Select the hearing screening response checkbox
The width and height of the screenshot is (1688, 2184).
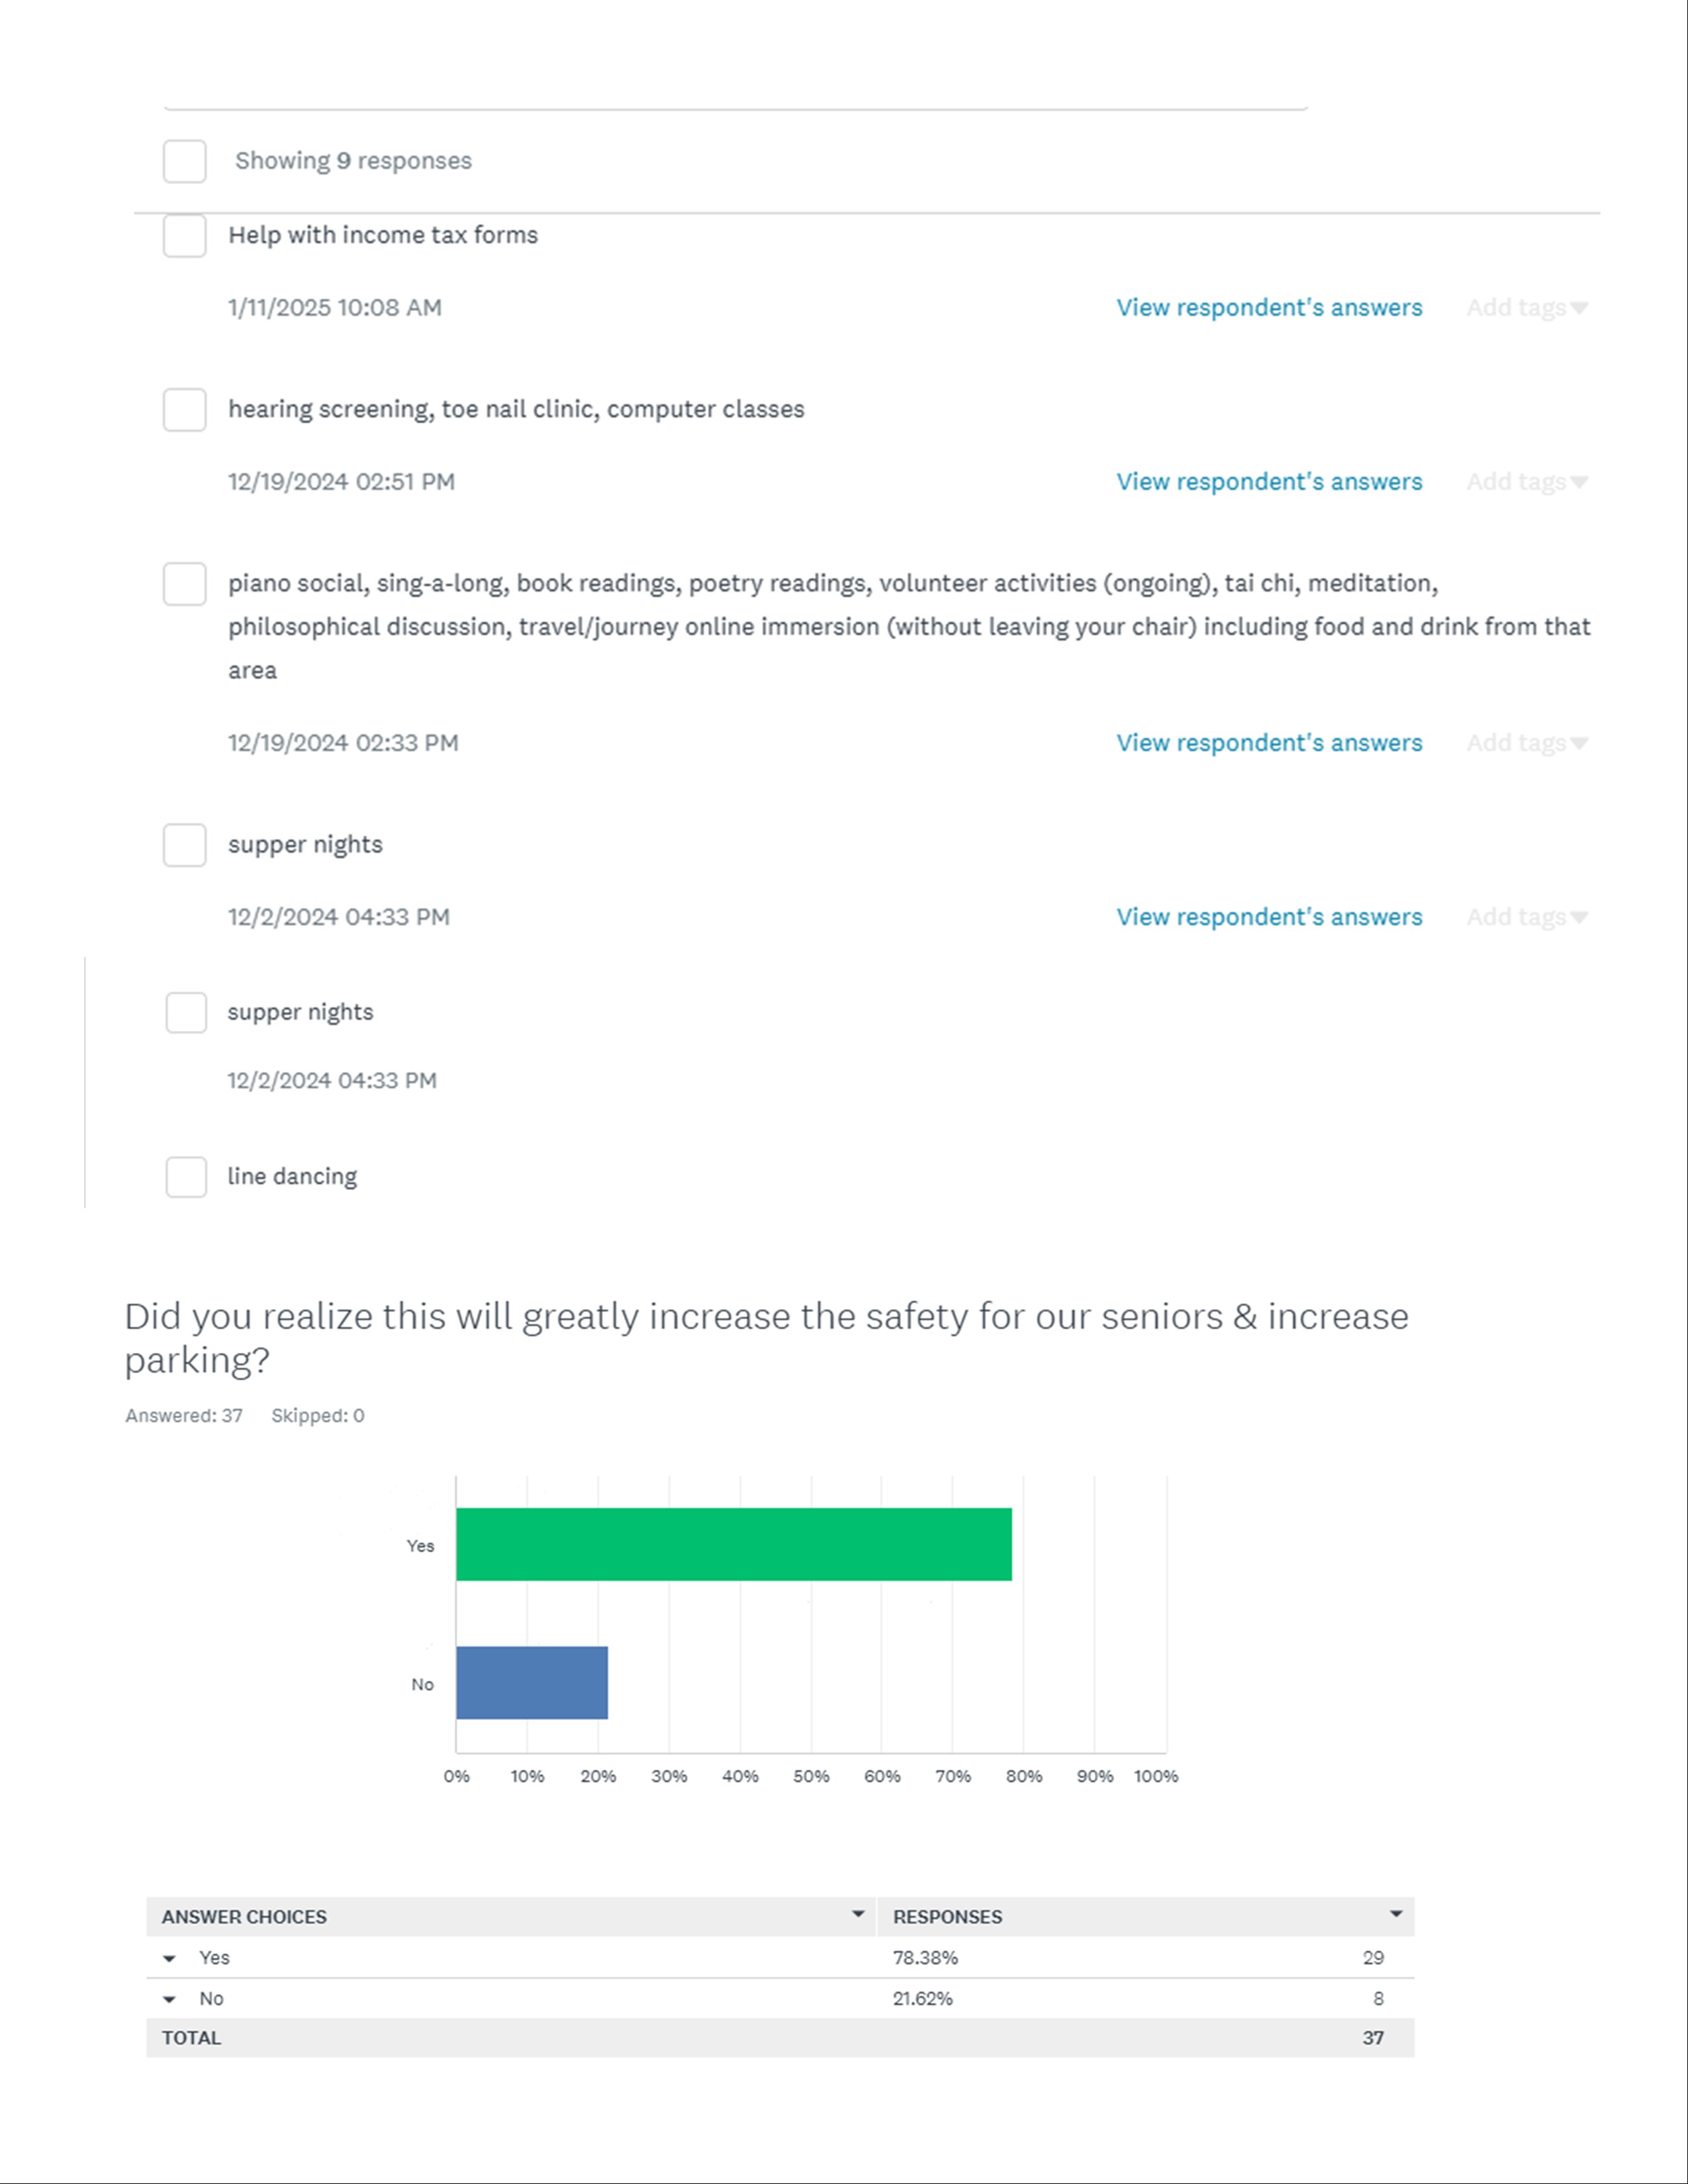185,410
